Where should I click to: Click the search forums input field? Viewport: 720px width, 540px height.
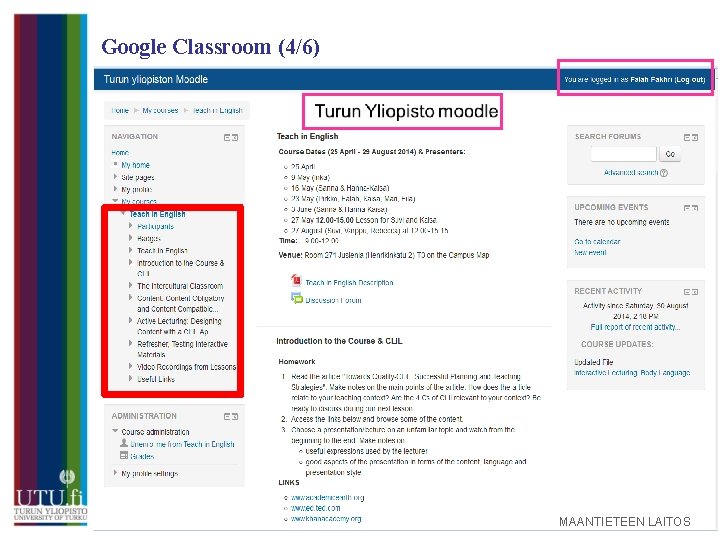pyautogui.click(x=624, y=154)
